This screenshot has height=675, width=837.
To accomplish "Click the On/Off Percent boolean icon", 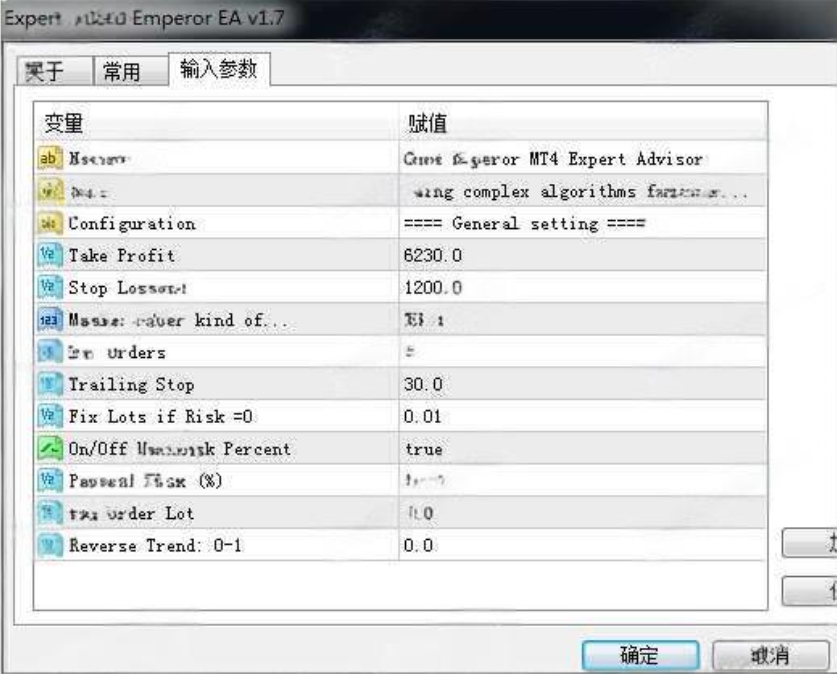I will coord(49,449).
